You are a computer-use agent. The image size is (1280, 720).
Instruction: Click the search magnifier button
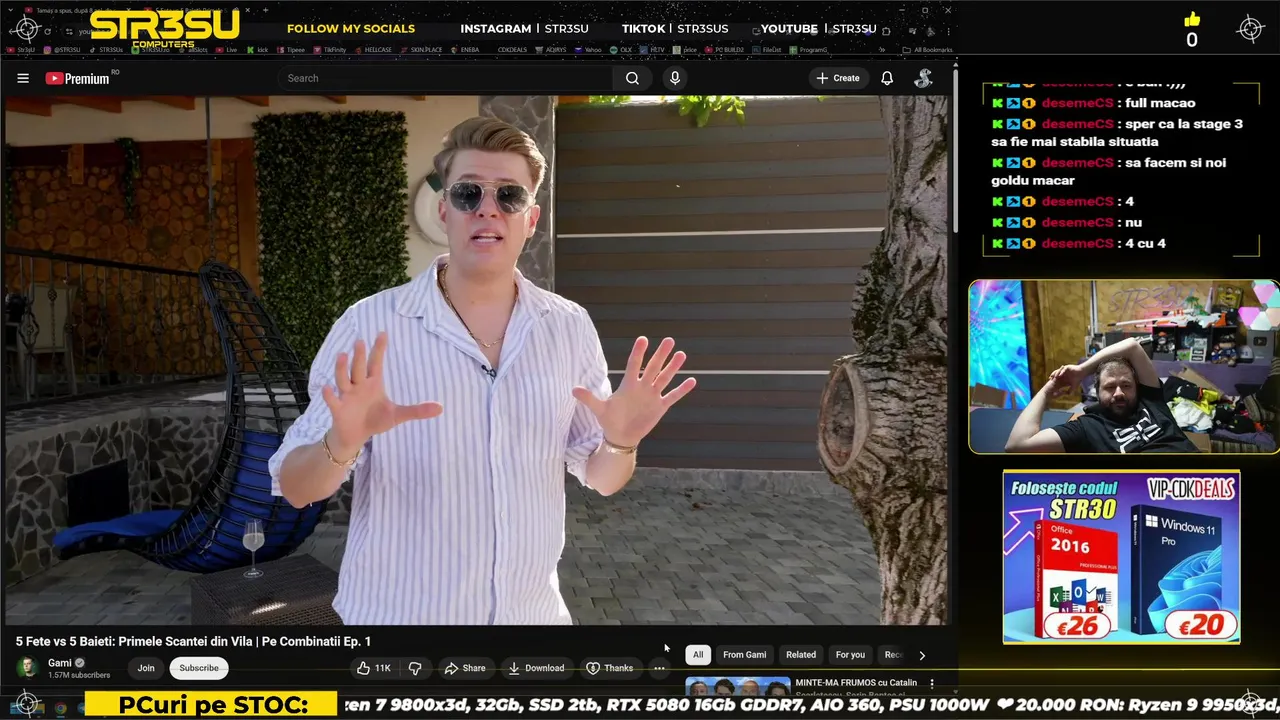(x=632, y=78)
